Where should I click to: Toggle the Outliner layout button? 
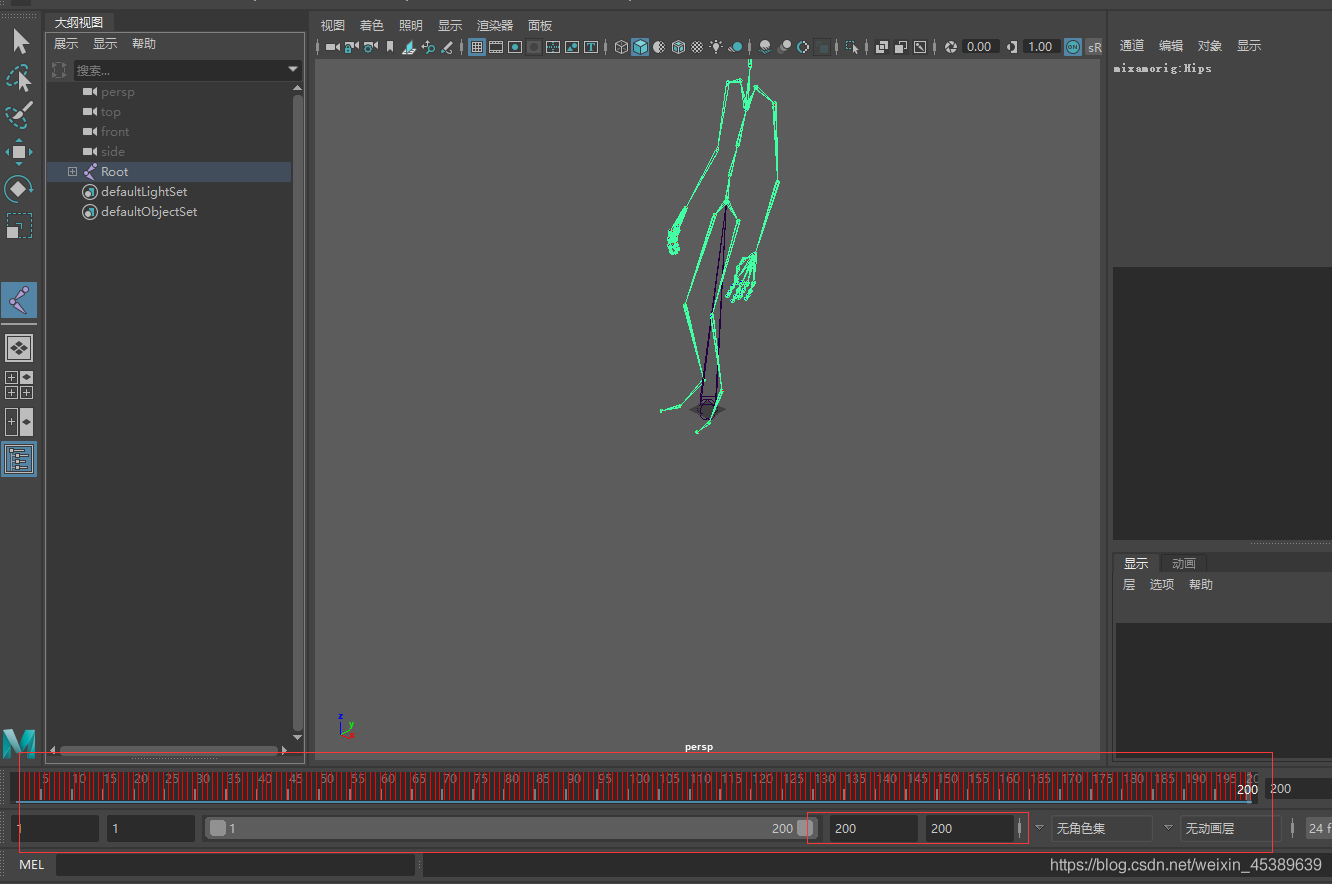(19, 459)
